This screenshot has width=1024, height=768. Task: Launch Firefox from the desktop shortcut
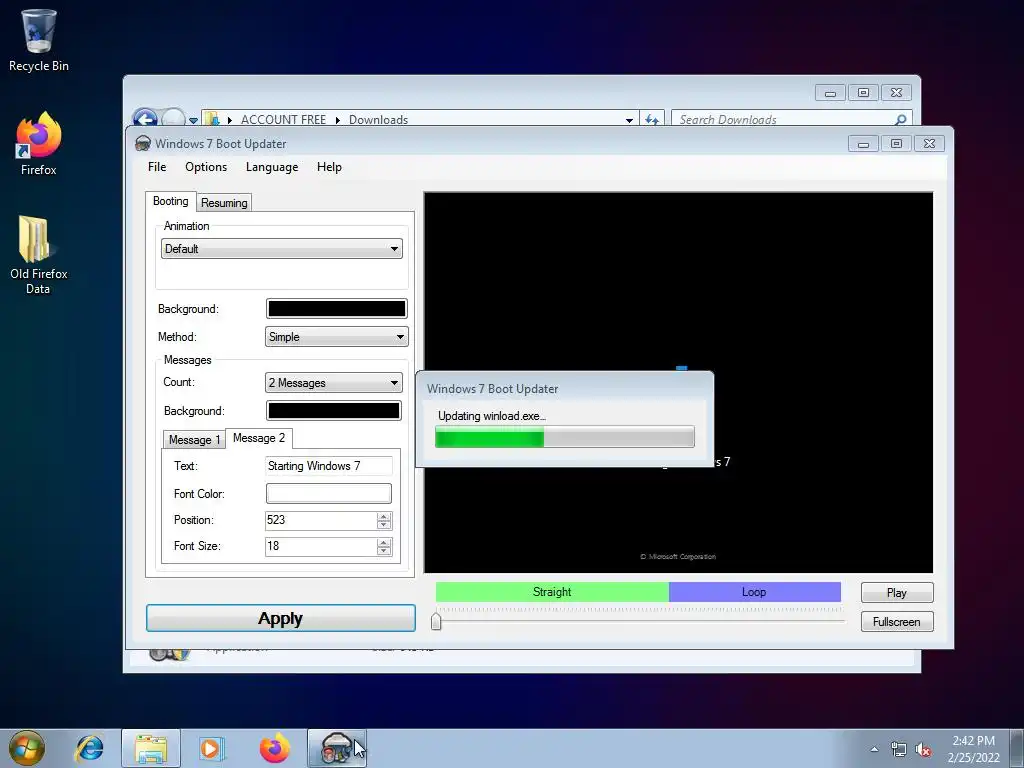click(39, 144)
